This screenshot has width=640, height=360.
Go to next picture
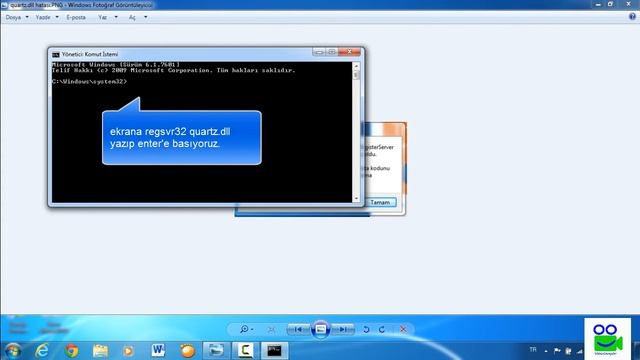pos(344,329)
